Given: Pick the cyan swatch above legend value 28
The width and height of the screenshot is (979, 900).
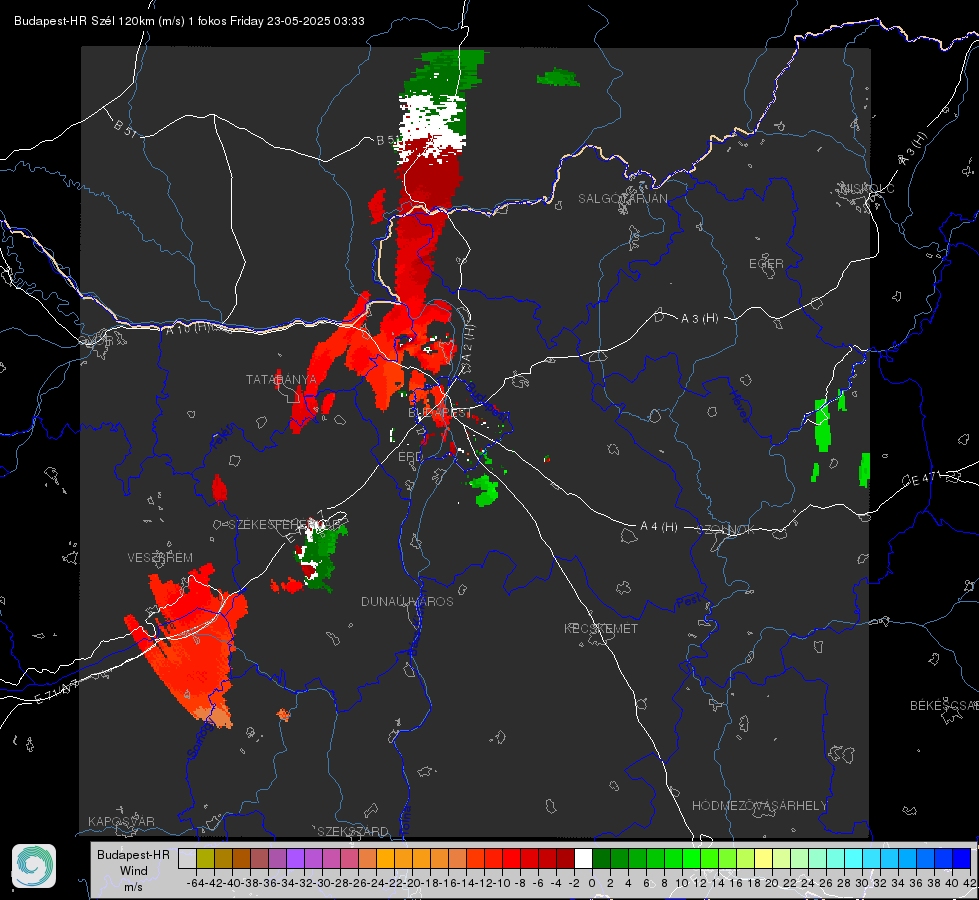Looking at the screenshot, I should pos(854,858).
